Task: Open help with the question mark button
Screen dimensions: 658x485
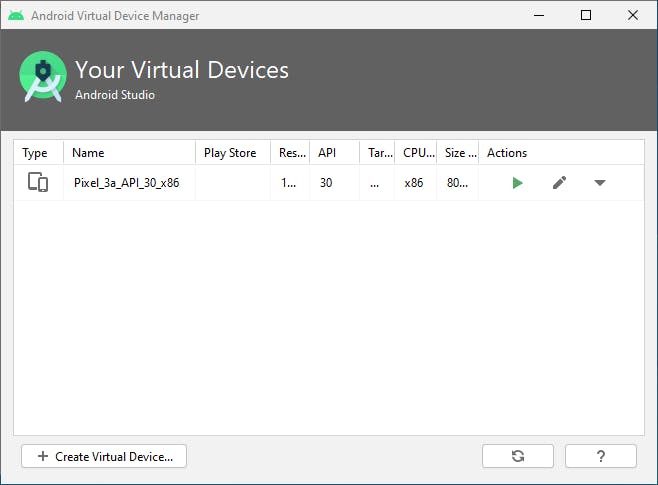Action: click(600, 456)
